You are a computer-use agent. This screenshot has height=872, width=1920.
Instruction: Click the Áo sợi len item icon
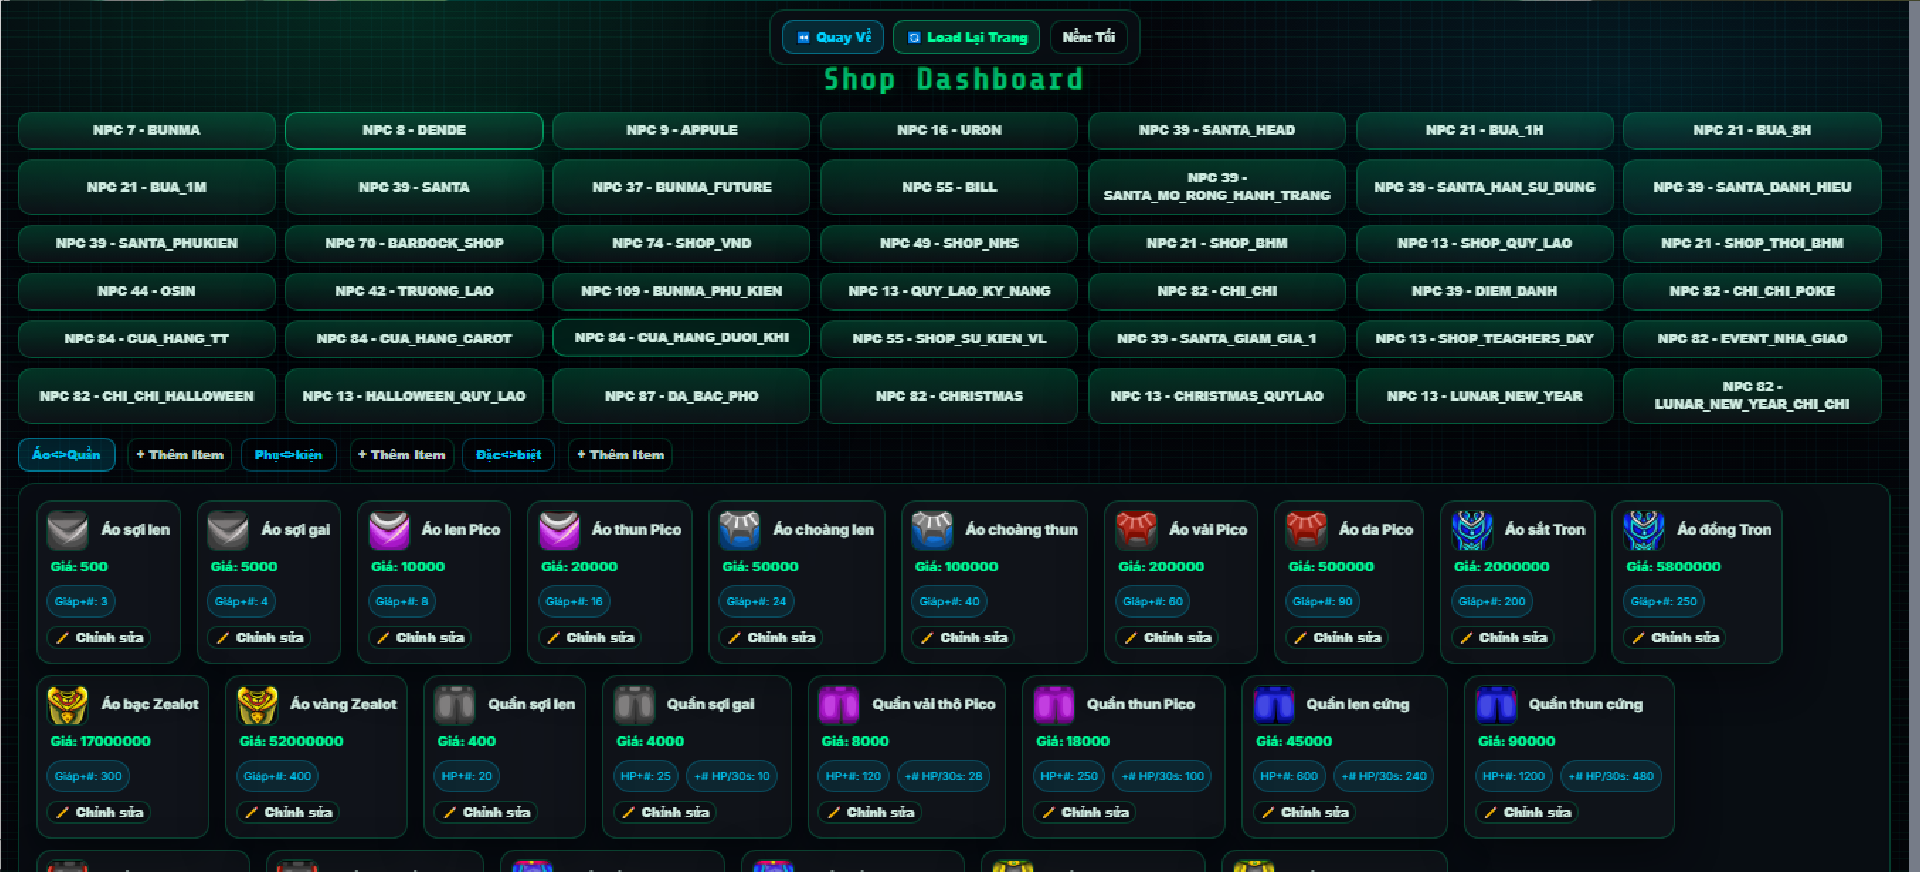(x=68, y=530)
